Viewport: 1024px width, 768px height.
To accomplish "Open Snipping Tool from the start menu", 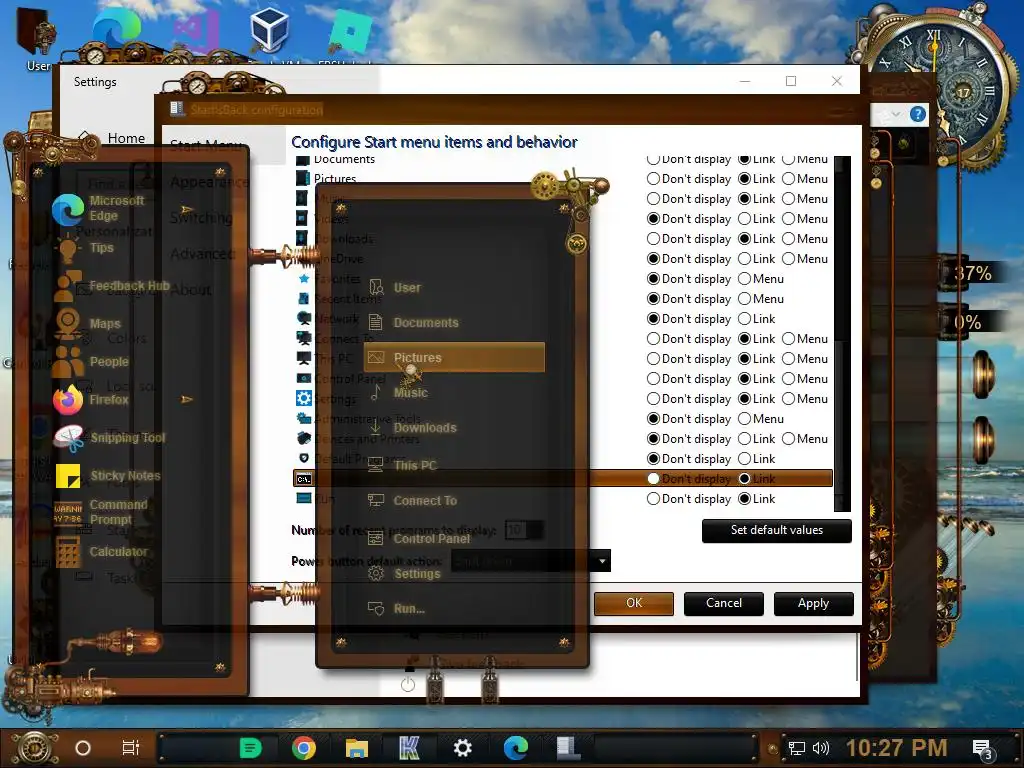I will (110, 438).
